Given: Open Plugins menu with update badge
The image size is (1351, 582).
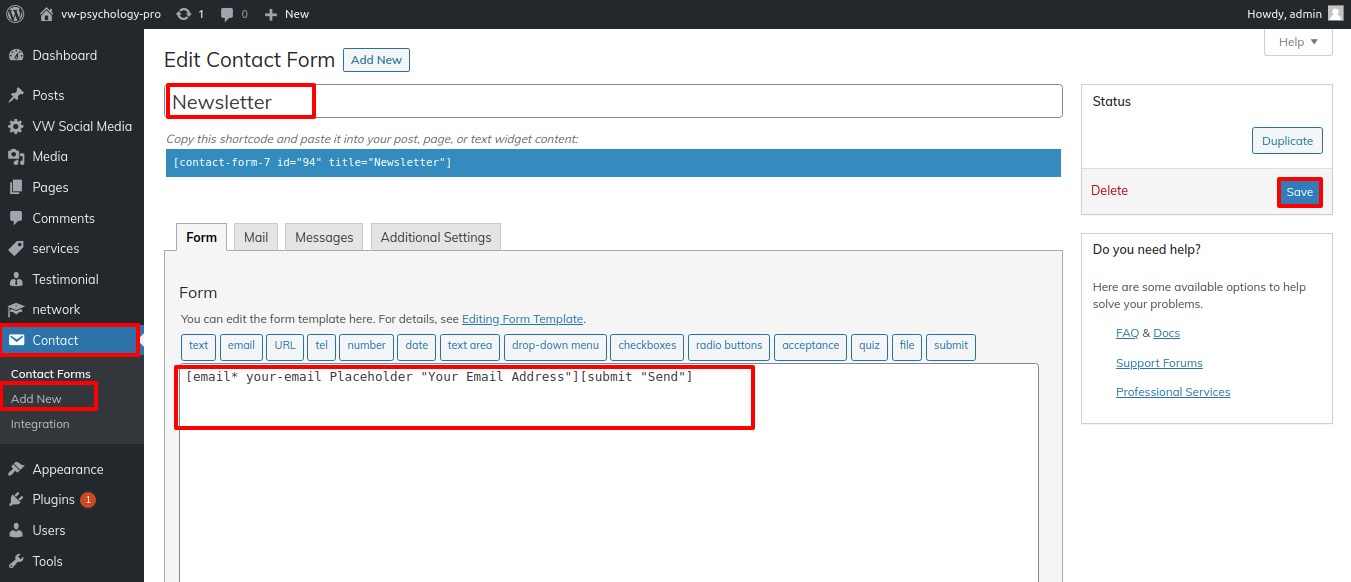Looking at the screenshot, I should point(54,499).
